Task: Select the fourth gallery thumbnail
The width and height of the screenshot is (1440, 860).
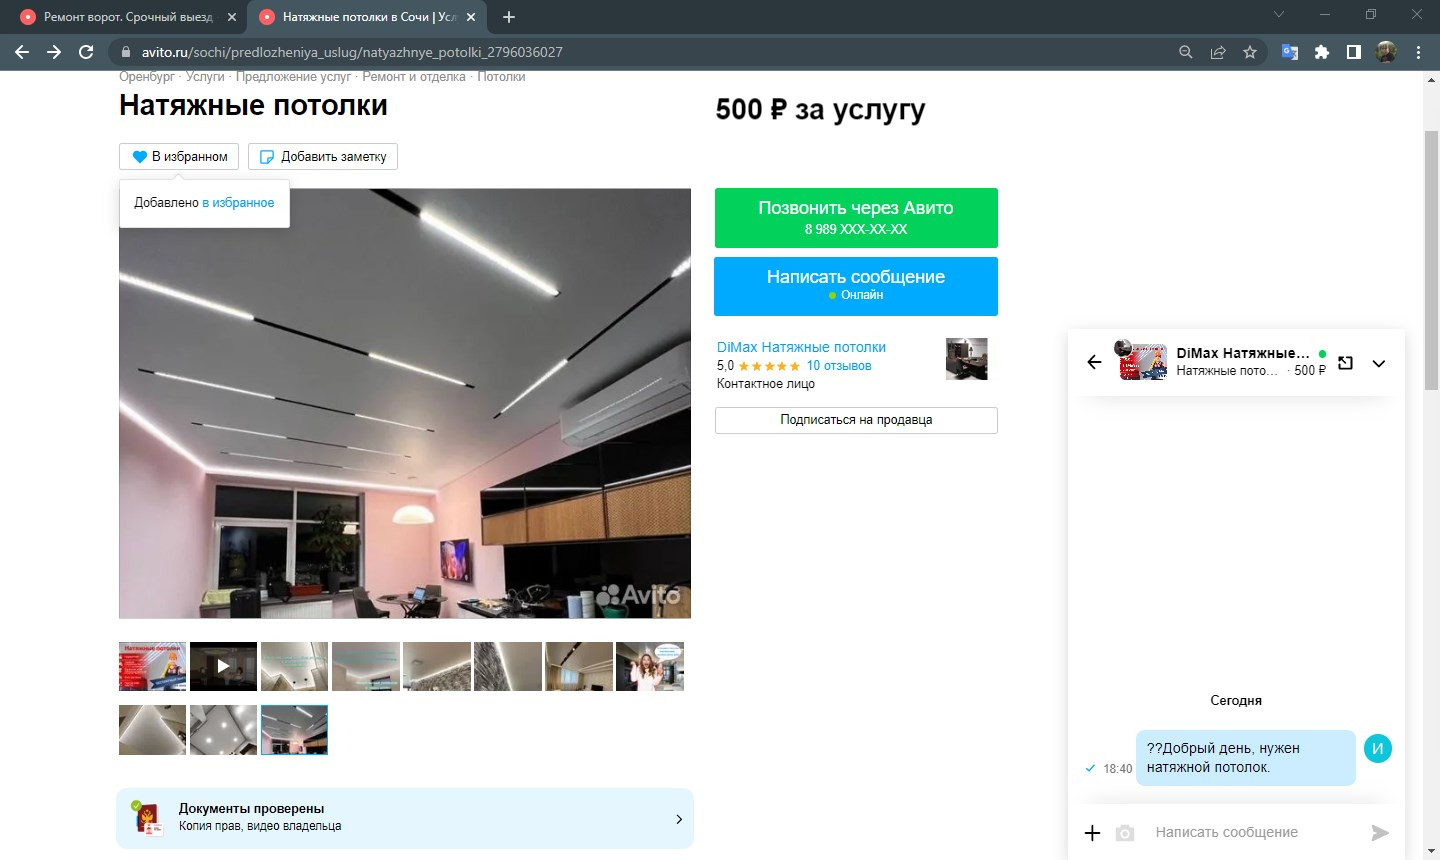Action: tap(366, 666)
